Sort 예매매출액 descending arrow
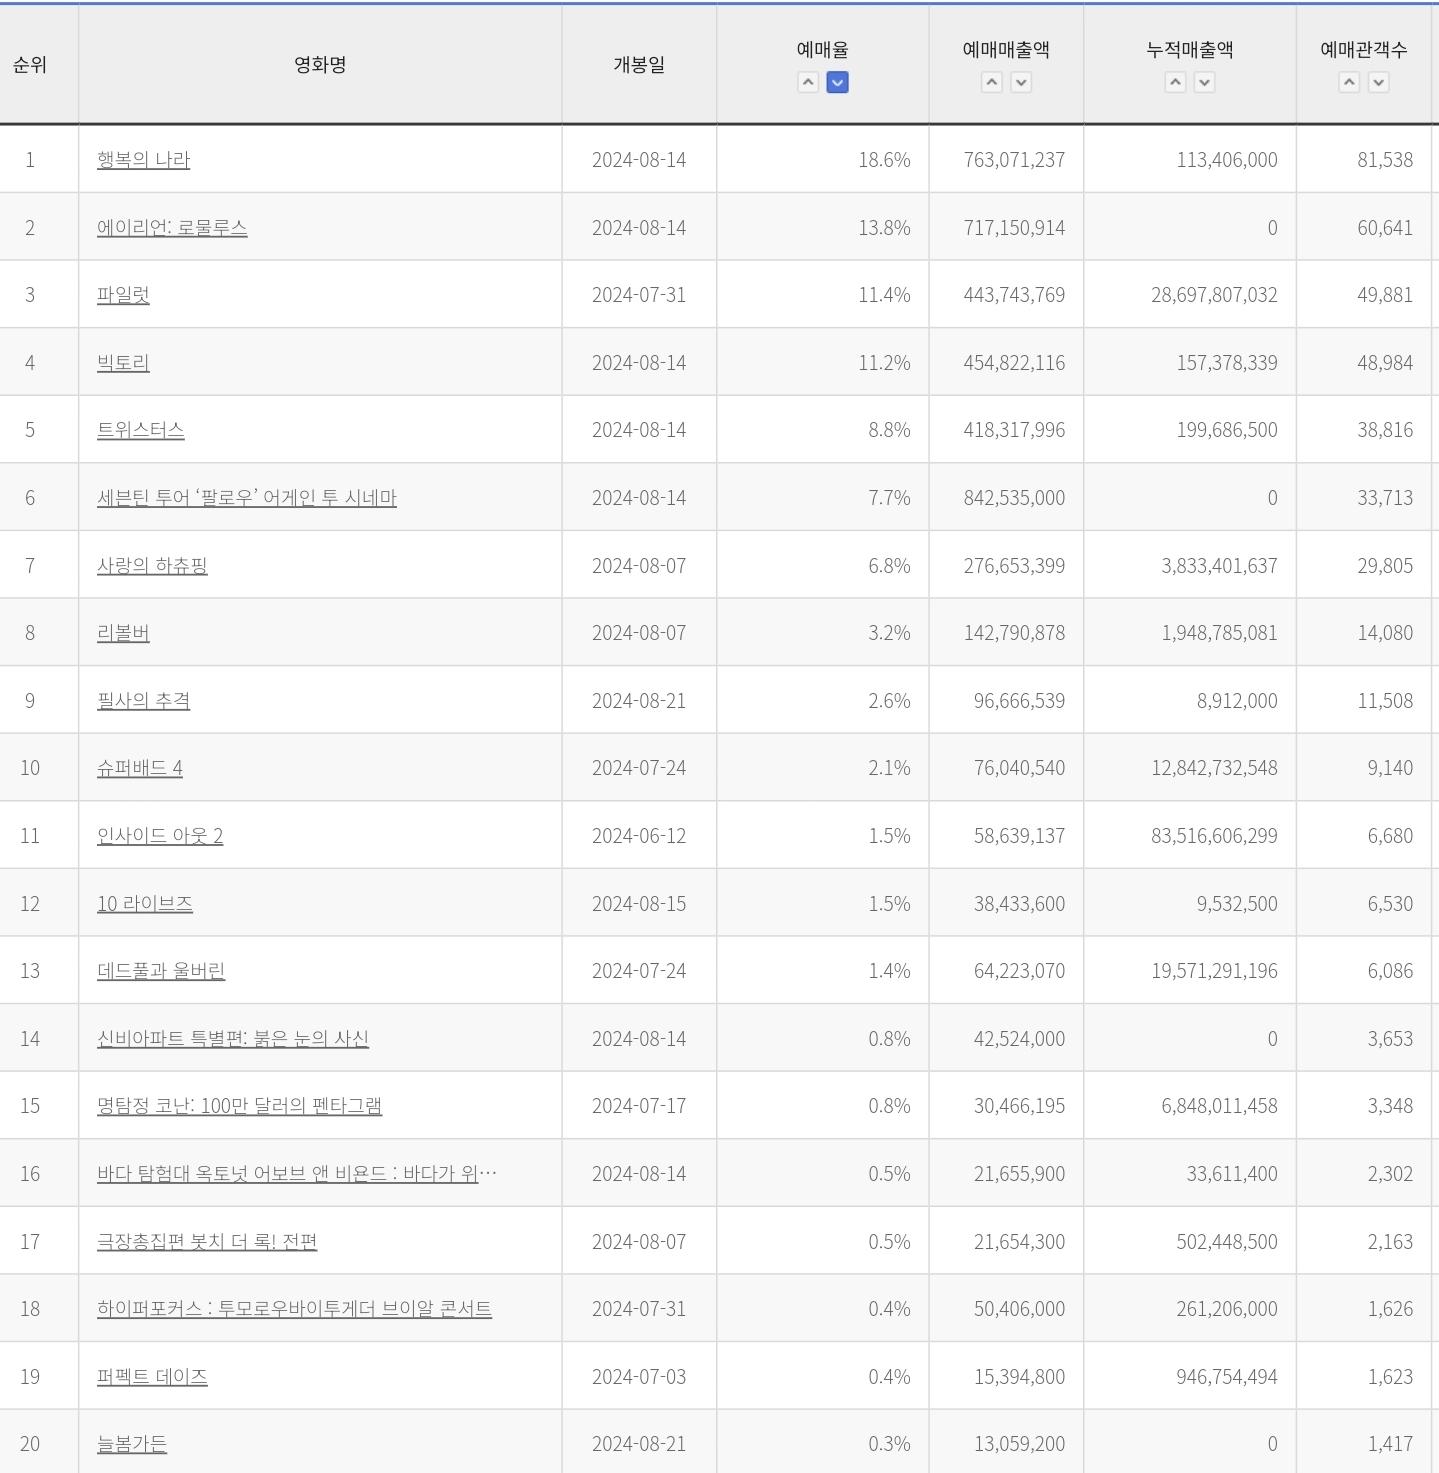This screenshot has height=1473, width=1439. point(1021,83)
